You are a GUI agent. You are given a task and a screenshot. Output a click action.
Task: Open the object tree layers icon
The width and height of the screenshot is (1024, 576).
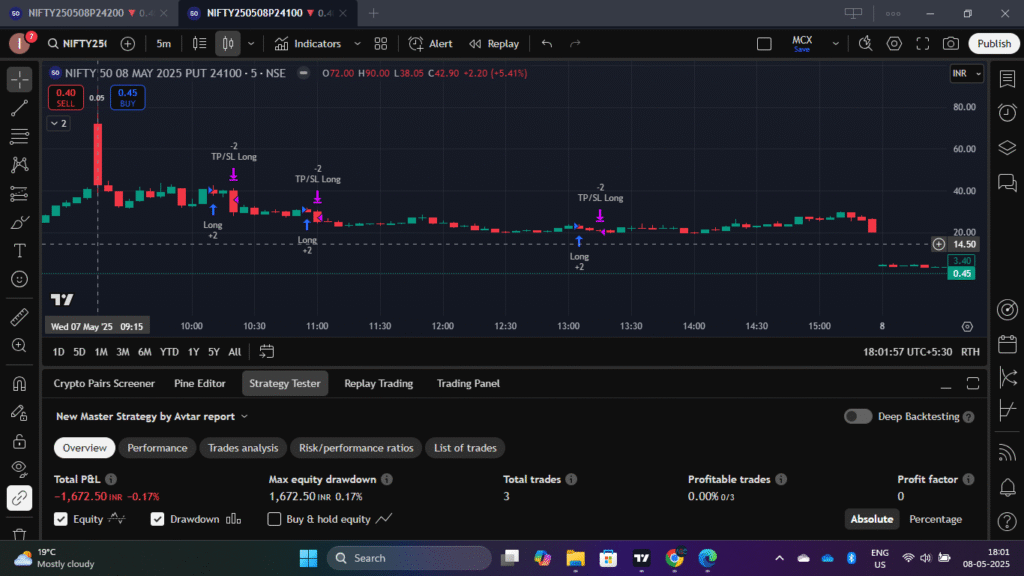[x=1007, y=148]
